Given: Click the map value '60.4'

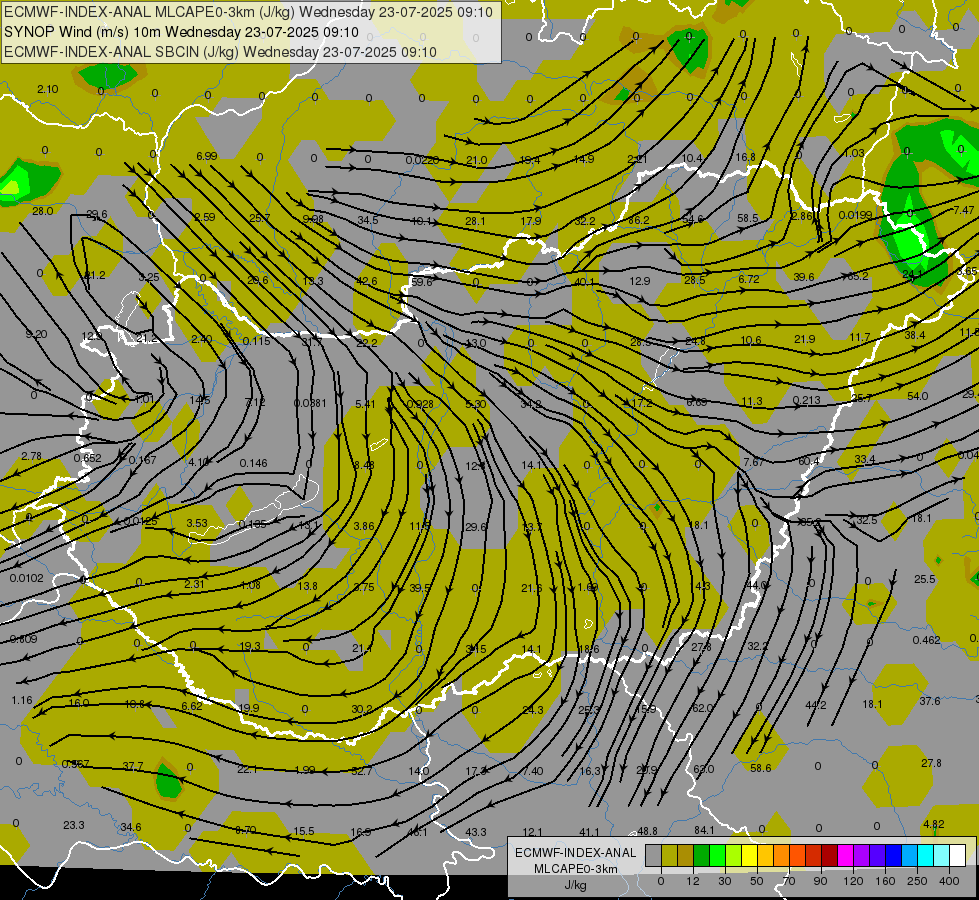Looking at the screenshot, I should [809, 461].
